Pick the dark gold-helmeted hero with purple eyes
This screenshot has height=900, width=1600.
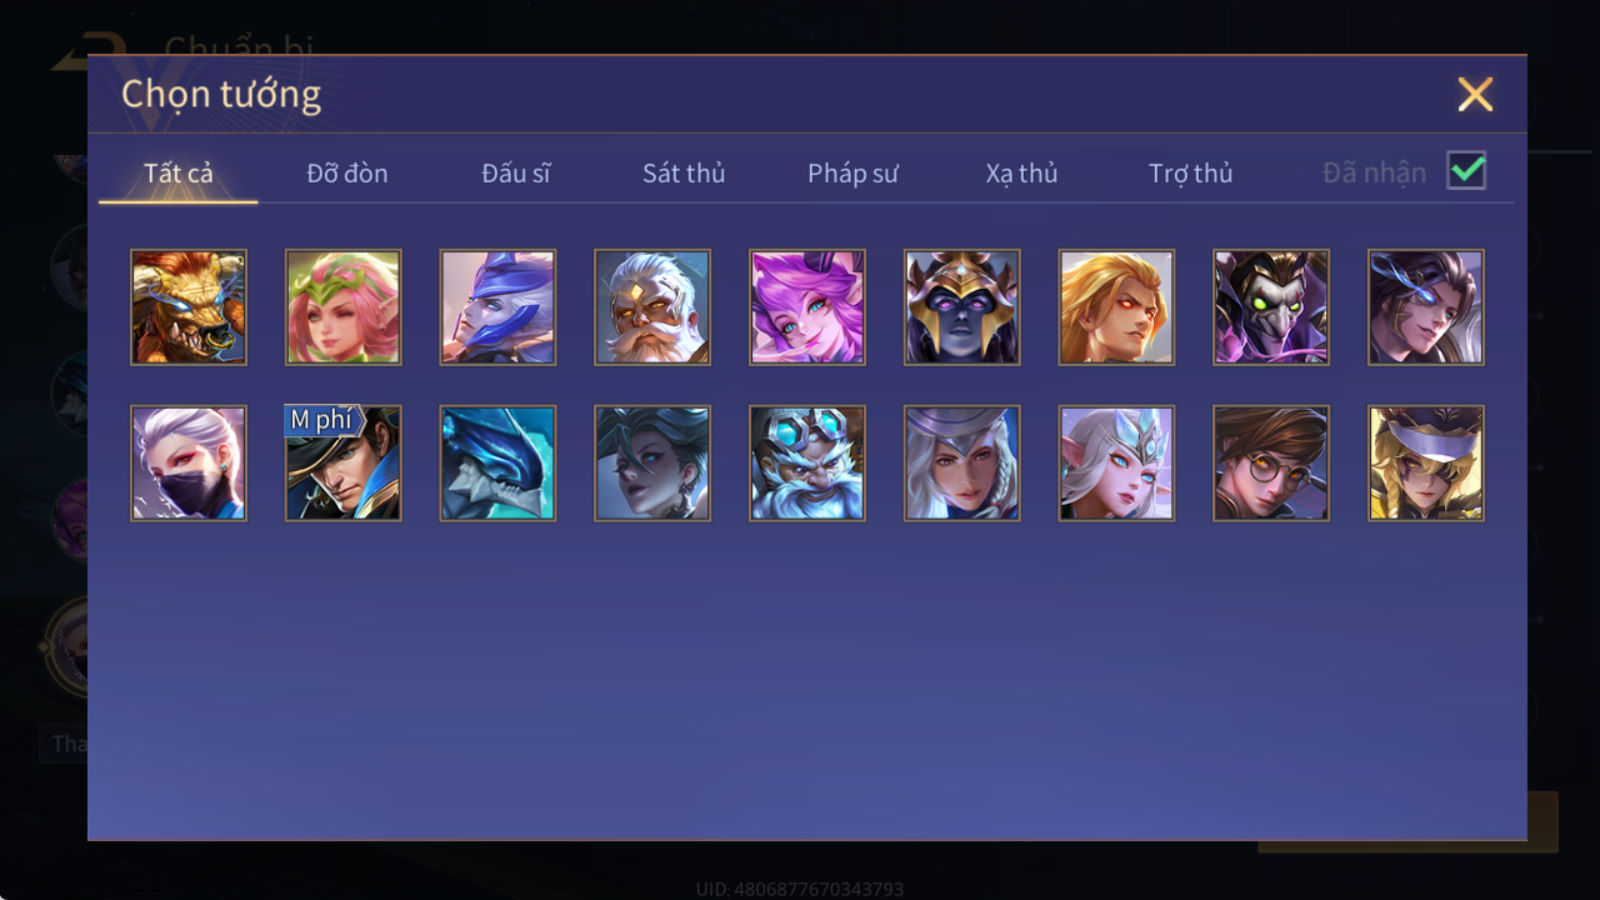[962, 307]
